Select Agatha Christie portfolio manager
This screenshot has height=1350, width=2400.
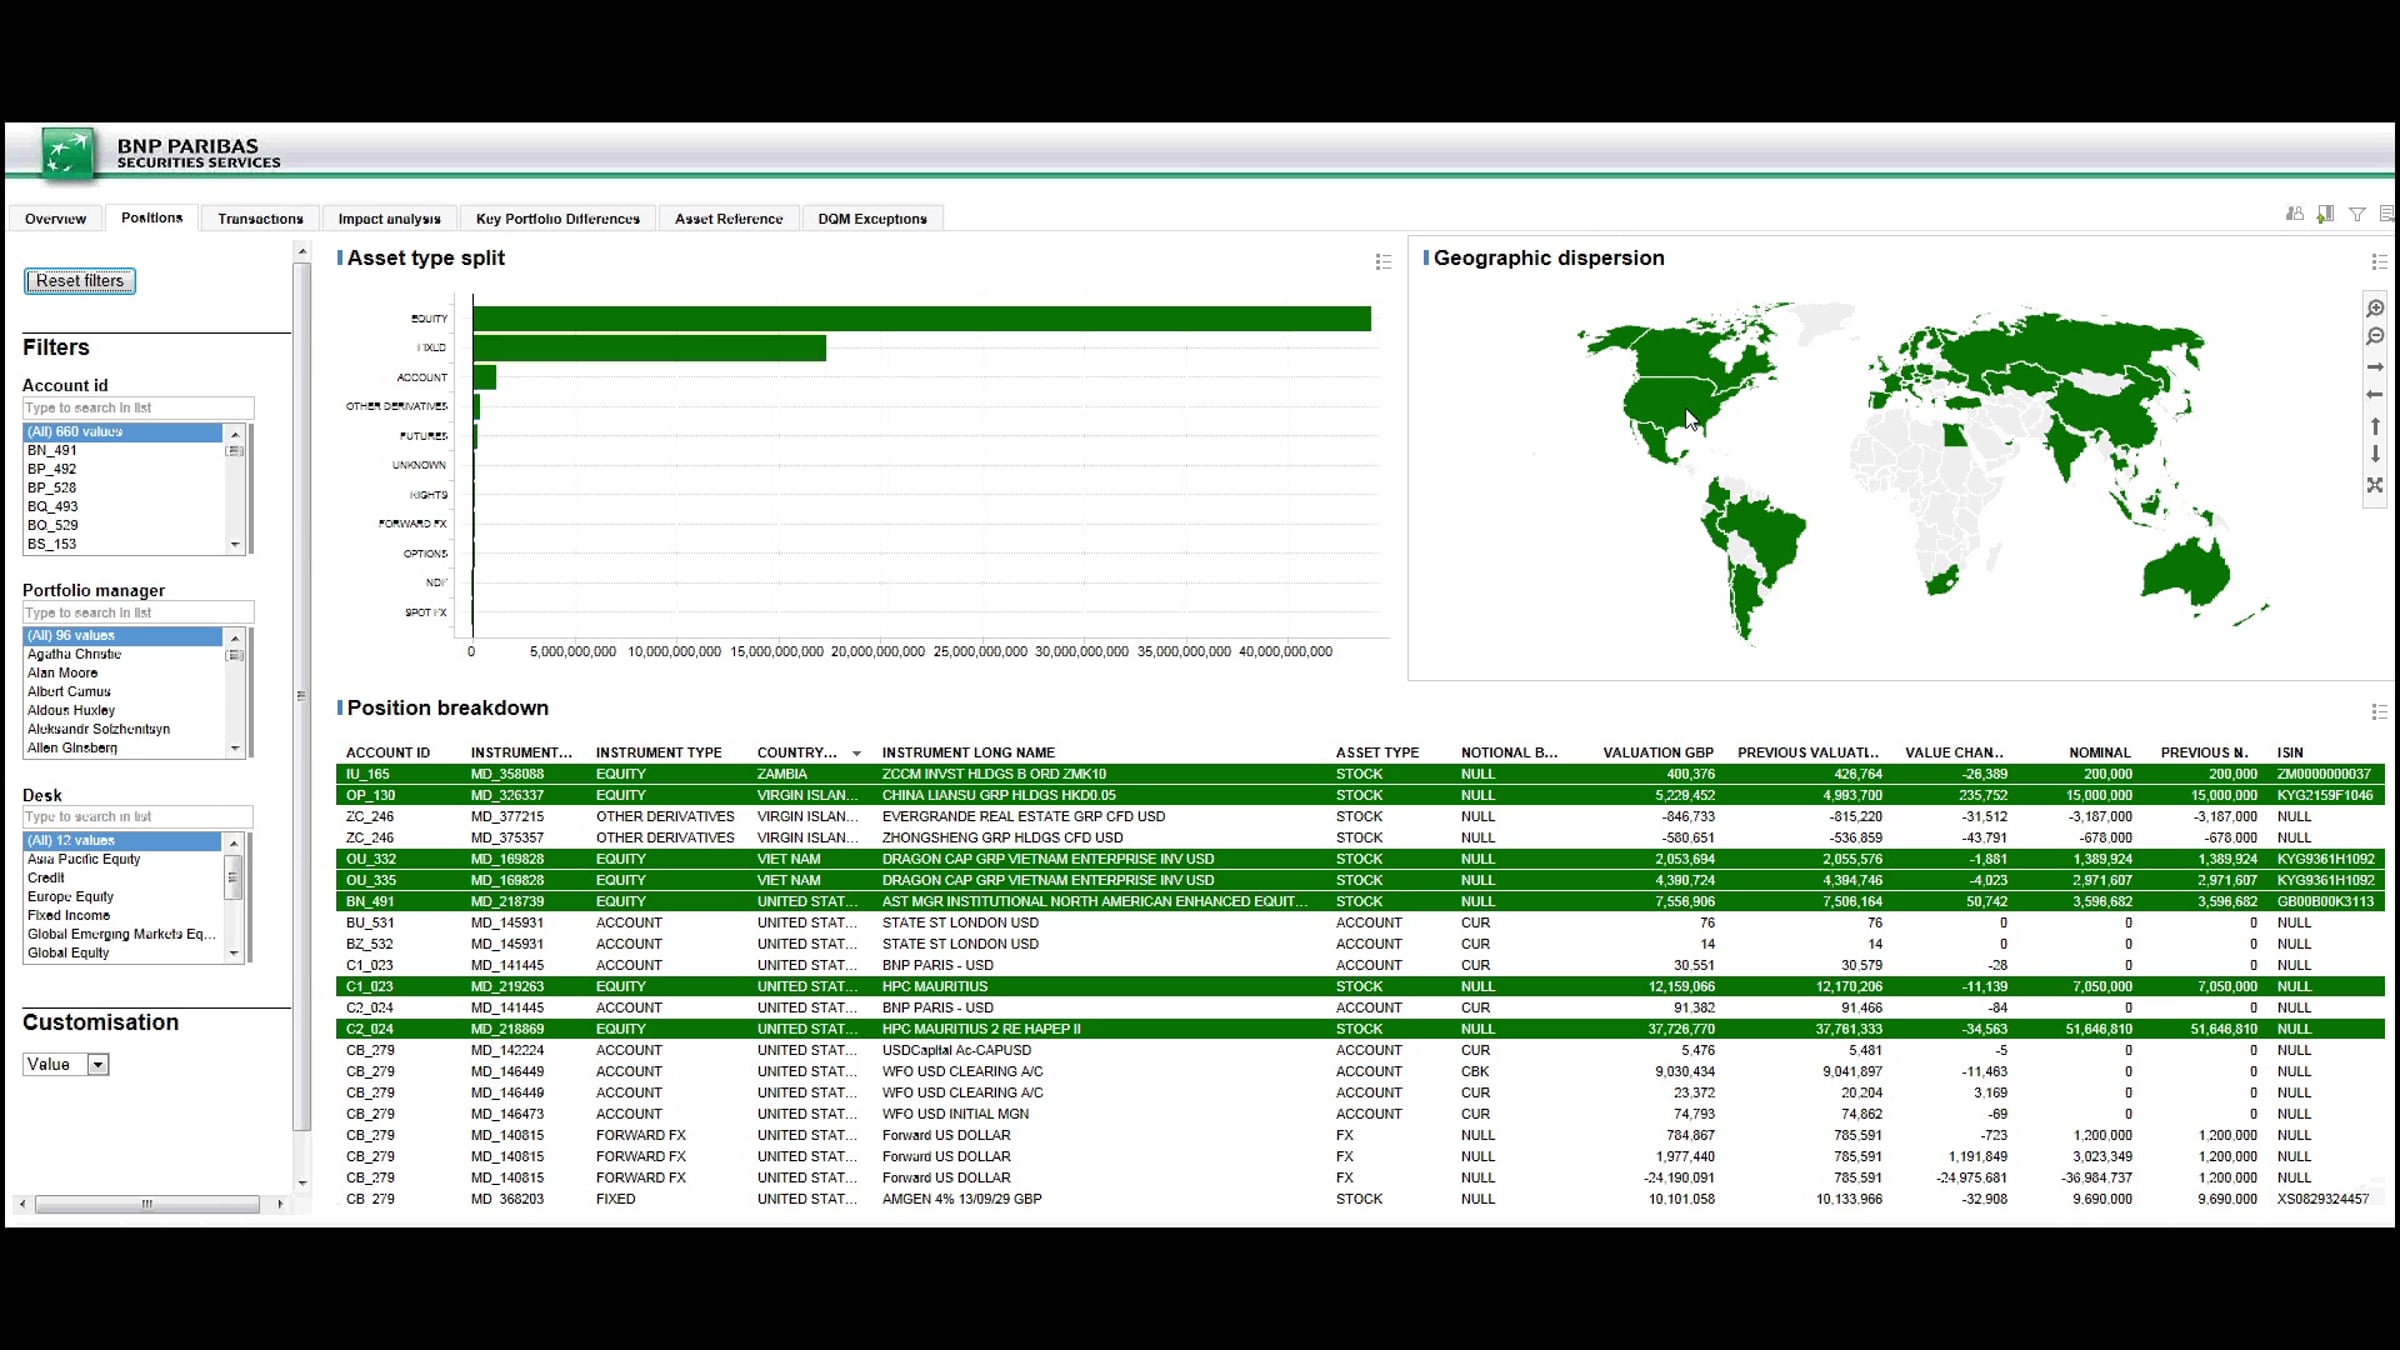click(x=74, y=654)
